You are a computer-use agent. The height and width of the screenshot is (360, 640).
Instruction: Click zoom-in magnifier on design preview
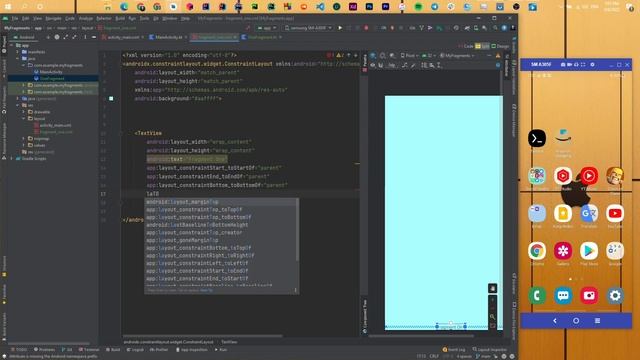(493, 317)
